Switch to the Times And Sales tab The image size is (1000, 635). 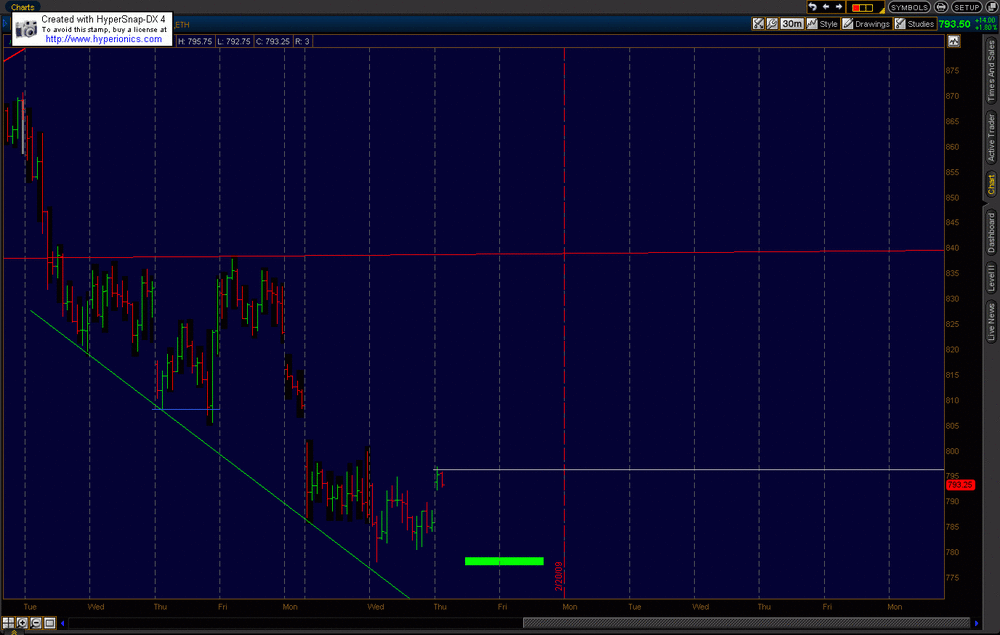(991, 70)
